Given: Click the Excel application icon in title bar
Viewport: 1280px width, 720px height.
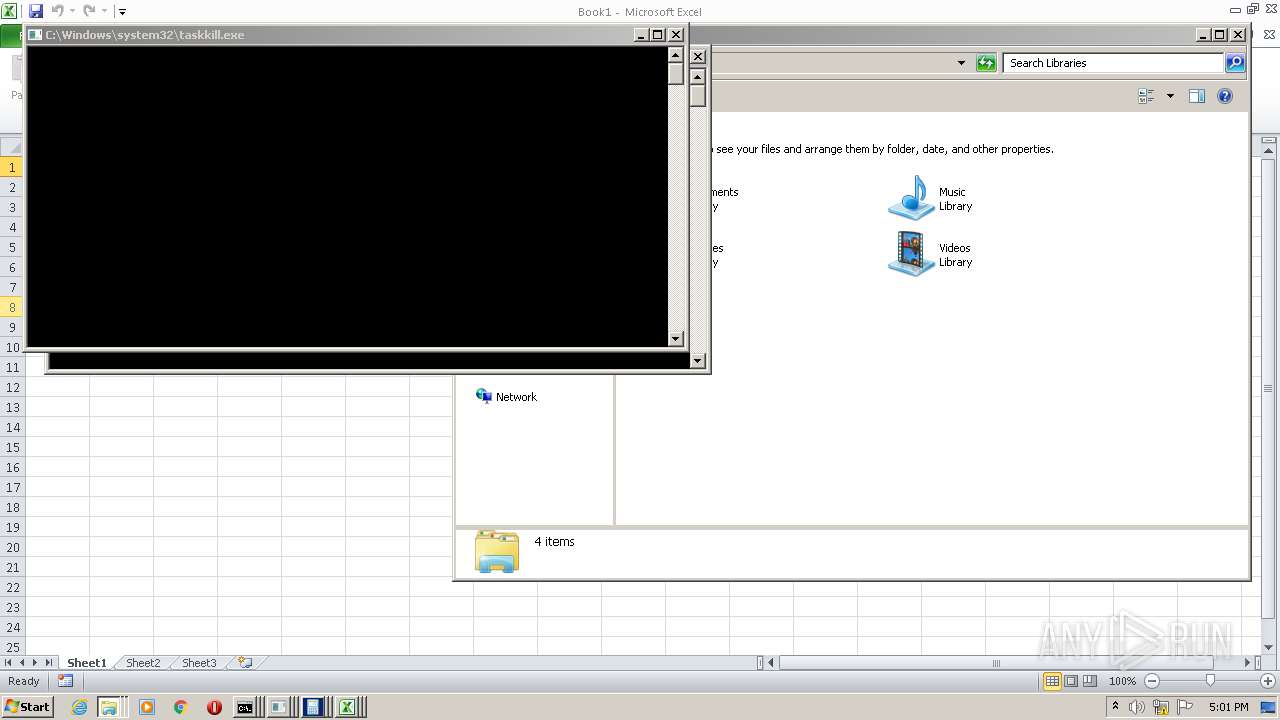Looking at the screenshot, I should pyautogui.click(x=9, y=11).
